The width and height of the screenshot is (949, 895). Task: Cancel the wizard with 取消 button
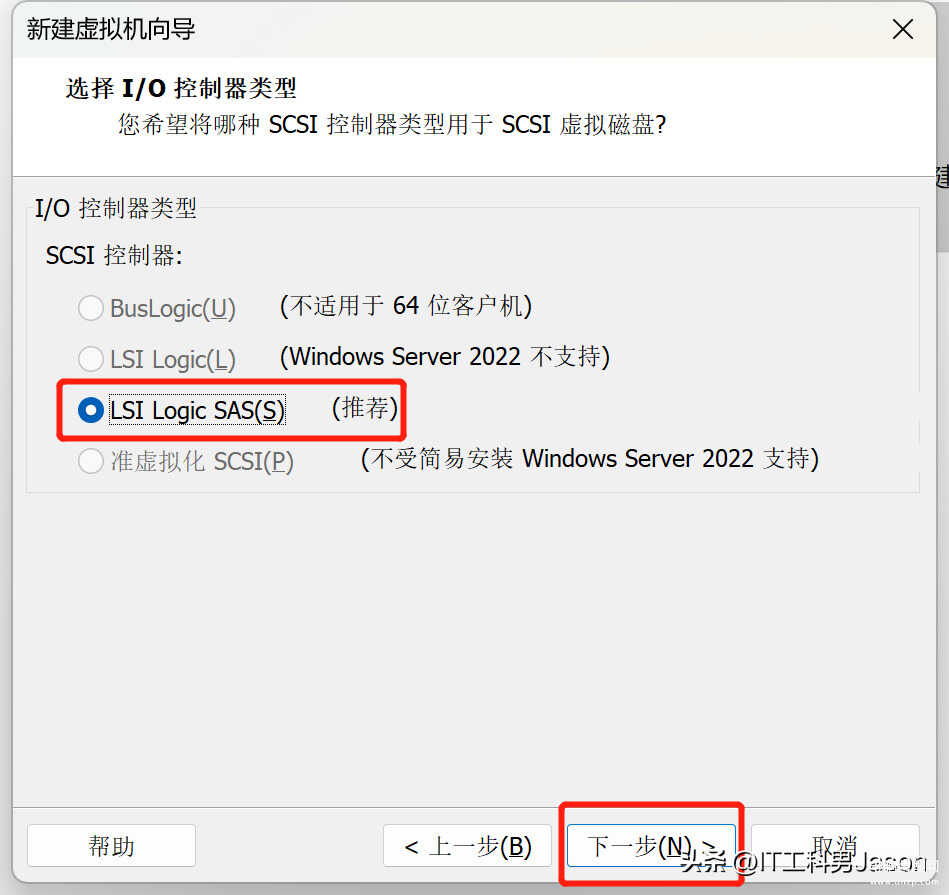click(x=835, y=845)
